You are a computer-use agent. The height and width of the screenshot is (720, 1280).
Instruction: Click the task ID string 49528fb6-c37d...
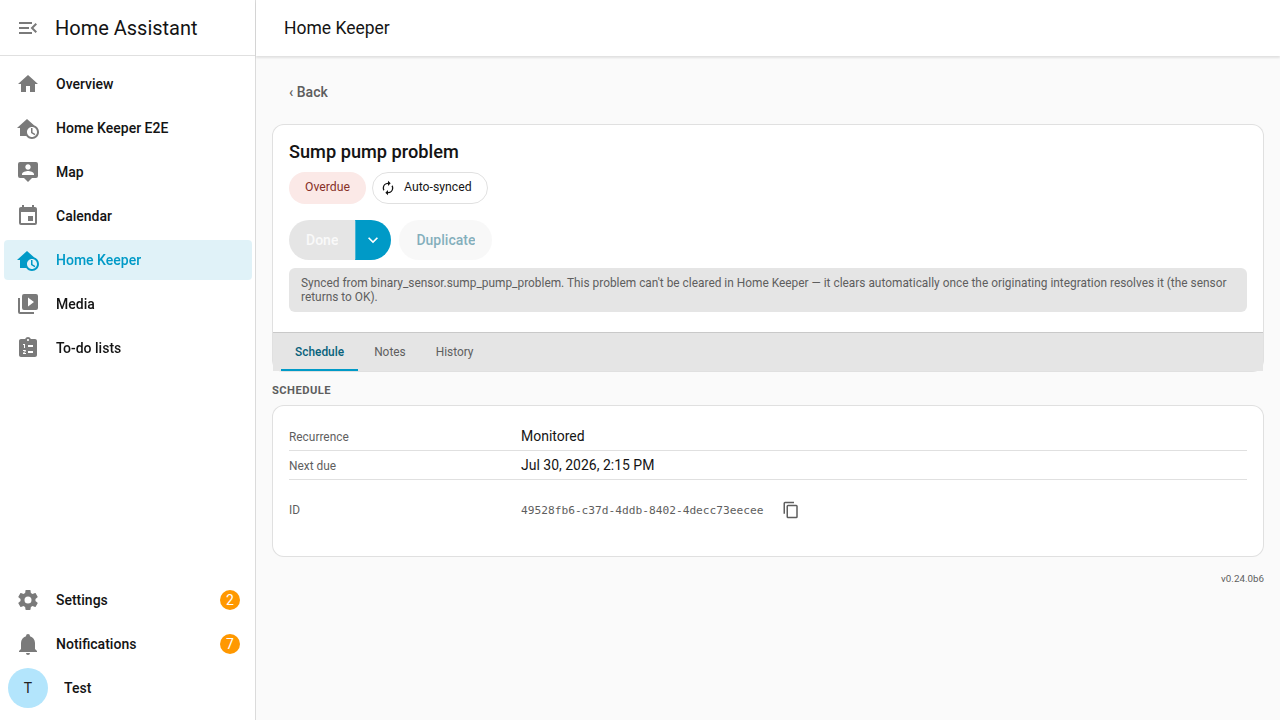642,510
